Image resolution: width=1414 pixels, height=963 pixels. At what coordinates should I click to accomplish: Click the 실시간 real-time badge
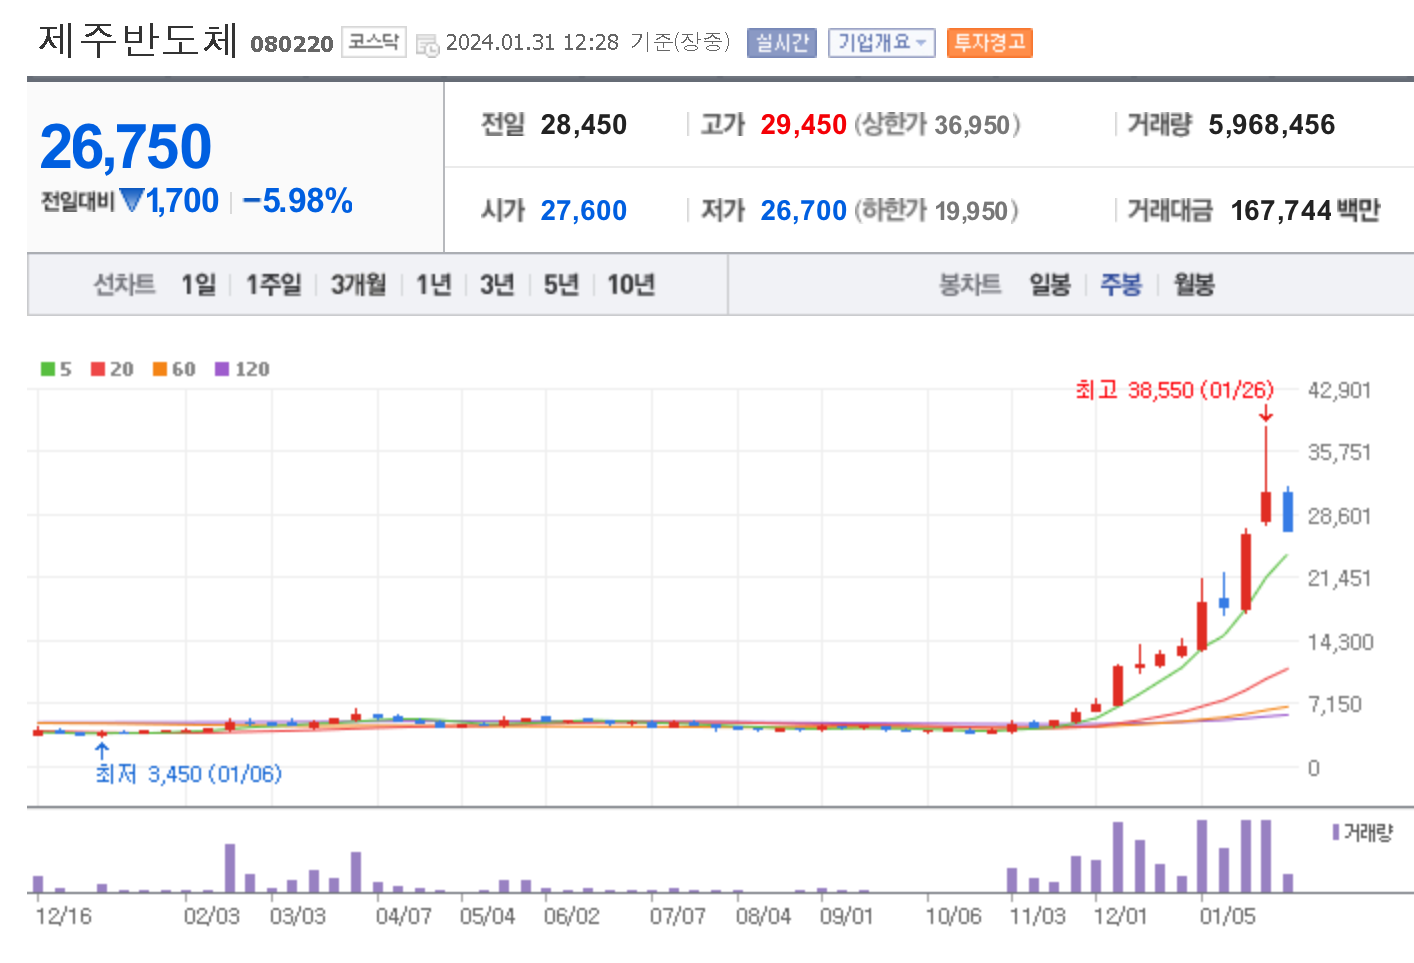pyautogui.click(x=782, y=43)
